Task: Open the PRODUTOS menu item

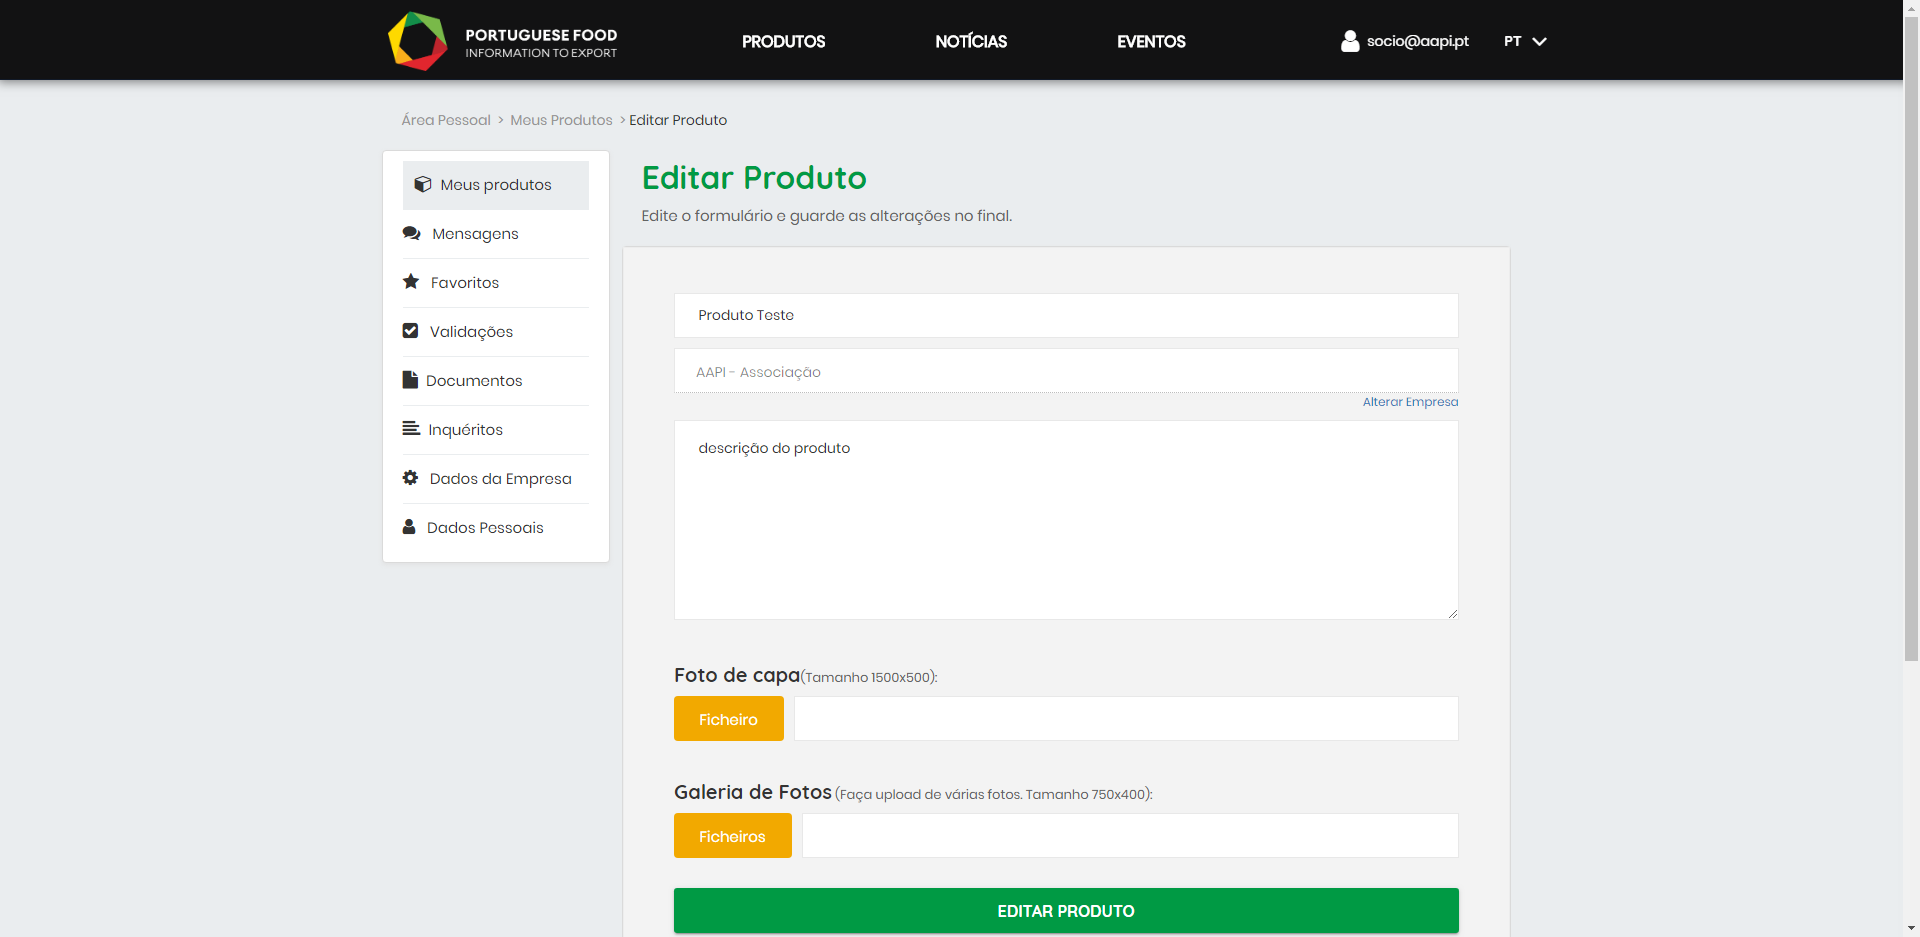Action: coord(783,42)
